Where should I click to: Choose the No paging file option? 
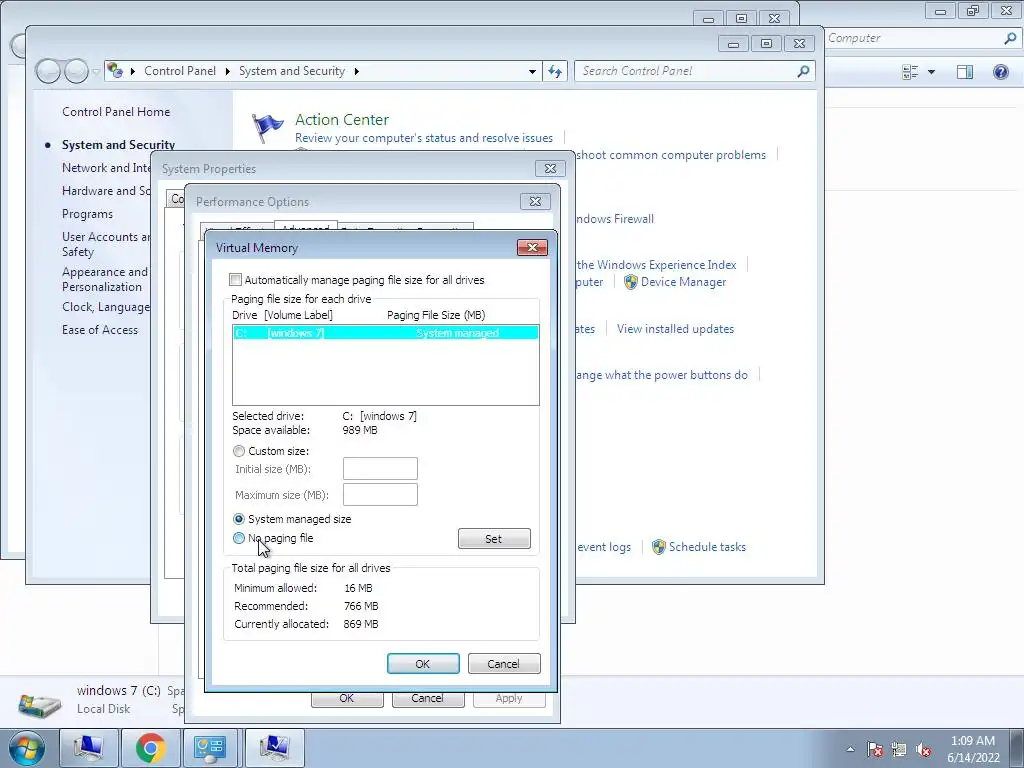pyautogui.click(x=239, y=538)
